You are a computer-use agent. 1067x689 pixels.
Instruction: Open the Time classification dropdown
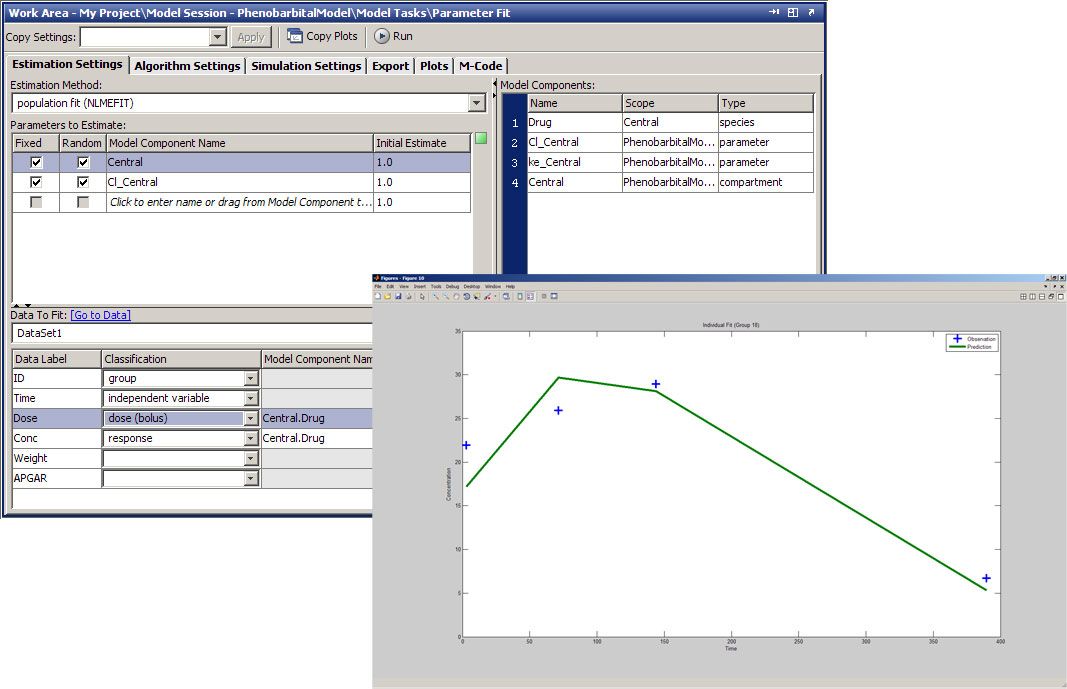pos(251,398)
